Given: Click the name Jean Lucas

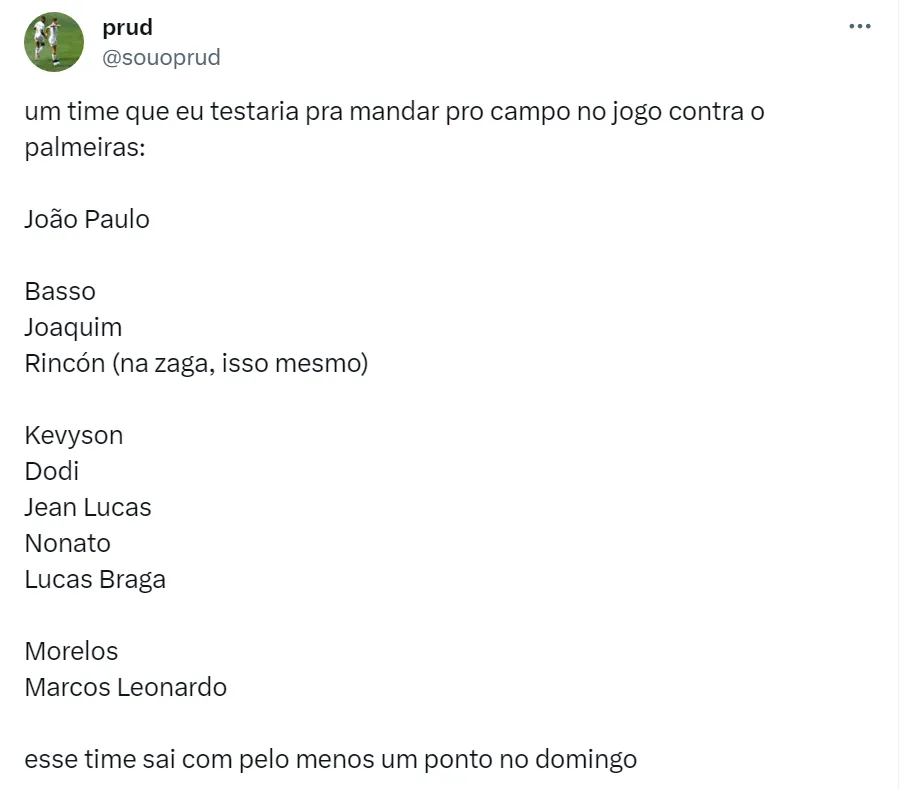Looking at the screenshot, I should tap(88, 507).
